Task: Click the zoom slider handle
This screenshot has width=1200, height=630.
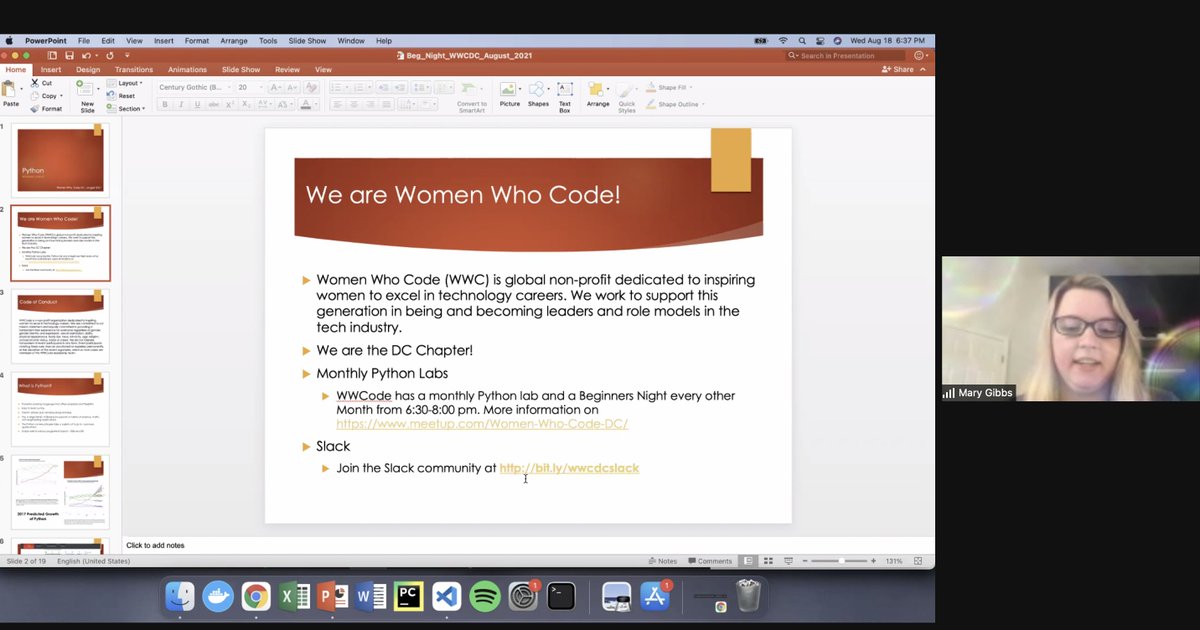Action: coord(842,561)
